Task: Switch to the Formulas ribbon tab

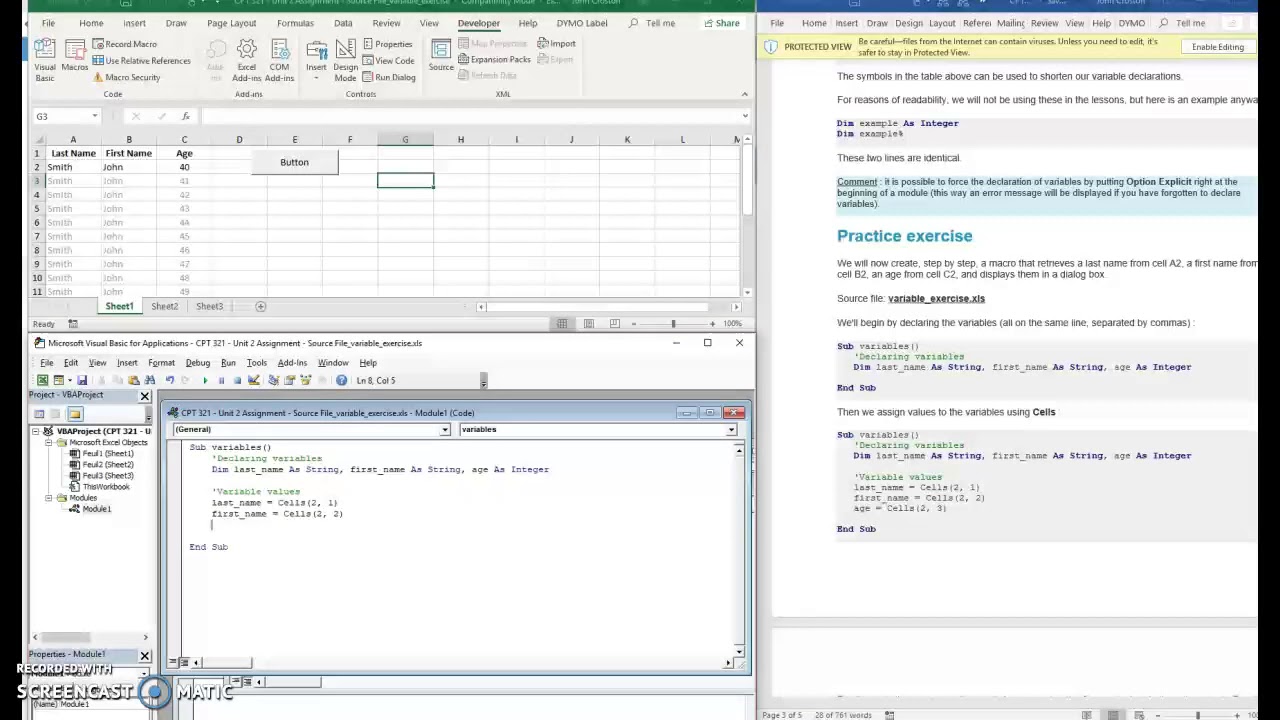Action: pyautogui.click(x=295, y=23)
